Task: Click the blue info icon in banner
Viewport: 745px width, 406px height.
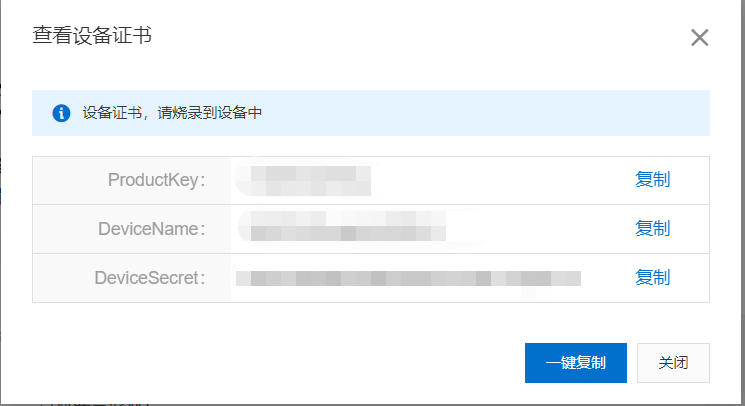Action: (61, 113)
